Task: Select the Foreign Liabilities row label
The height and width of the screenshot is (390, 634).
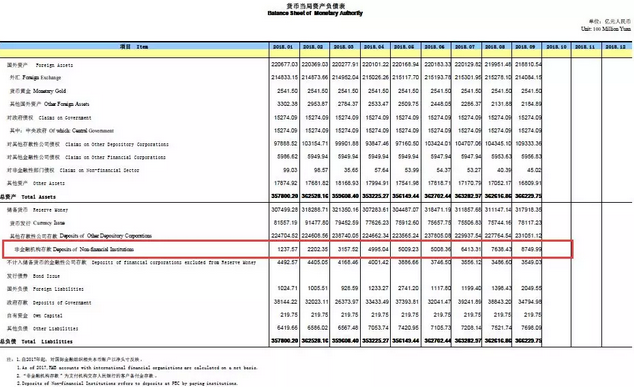Action: [45, 289]
